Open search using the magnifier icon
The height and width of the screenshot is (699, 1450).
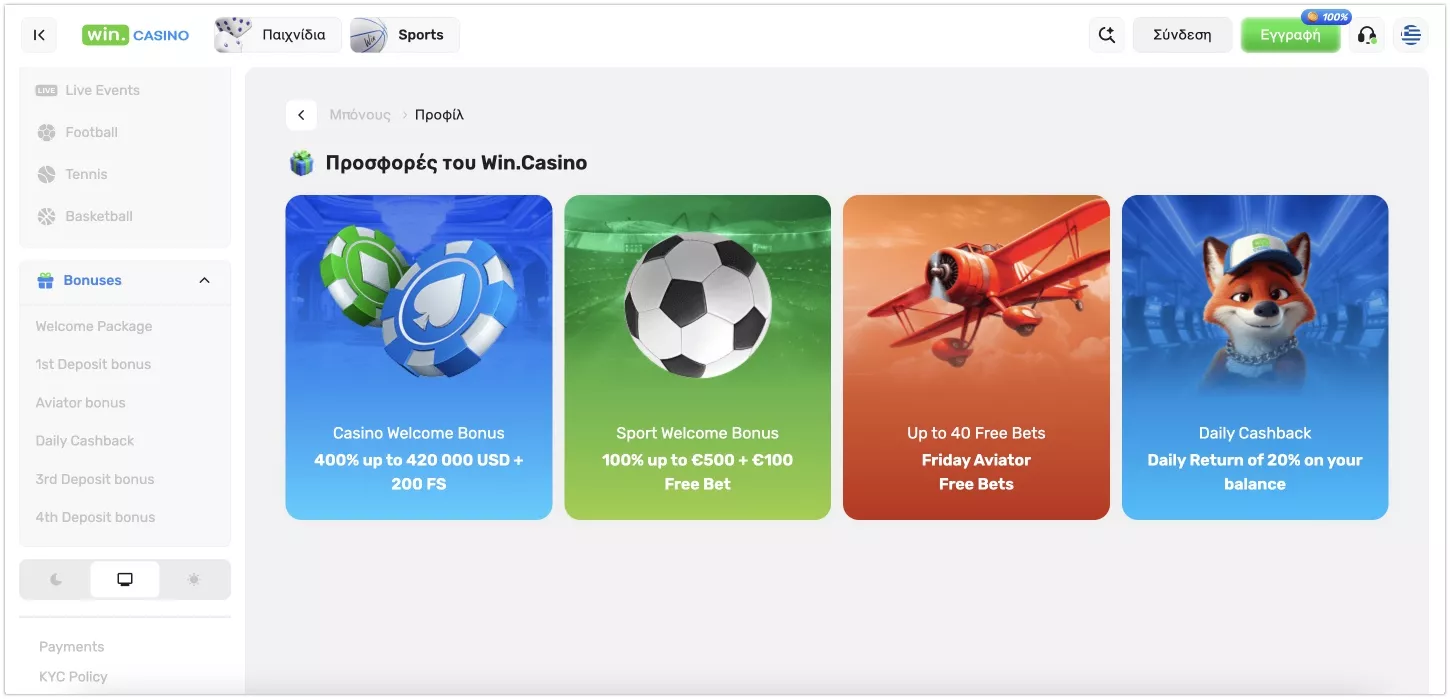coord(1106,35)
